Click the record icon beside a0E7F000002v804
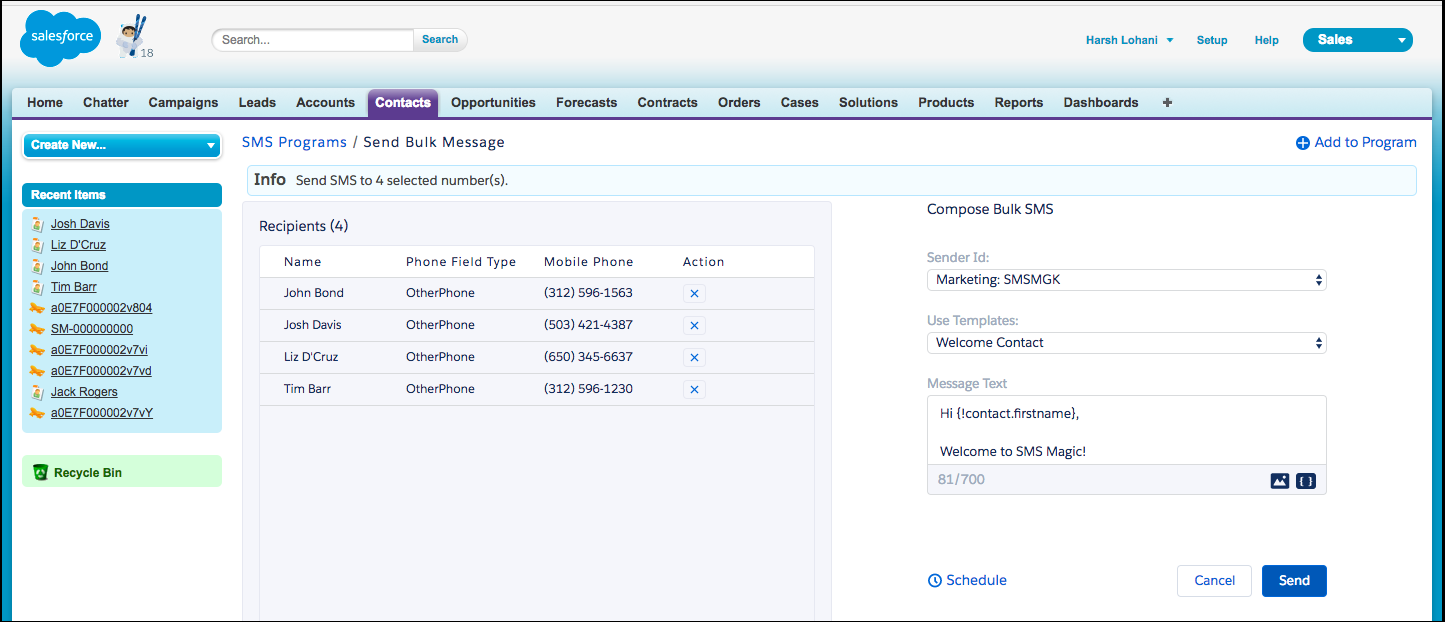This screenshot has height=622, width=1445. (x=37, y=308)
